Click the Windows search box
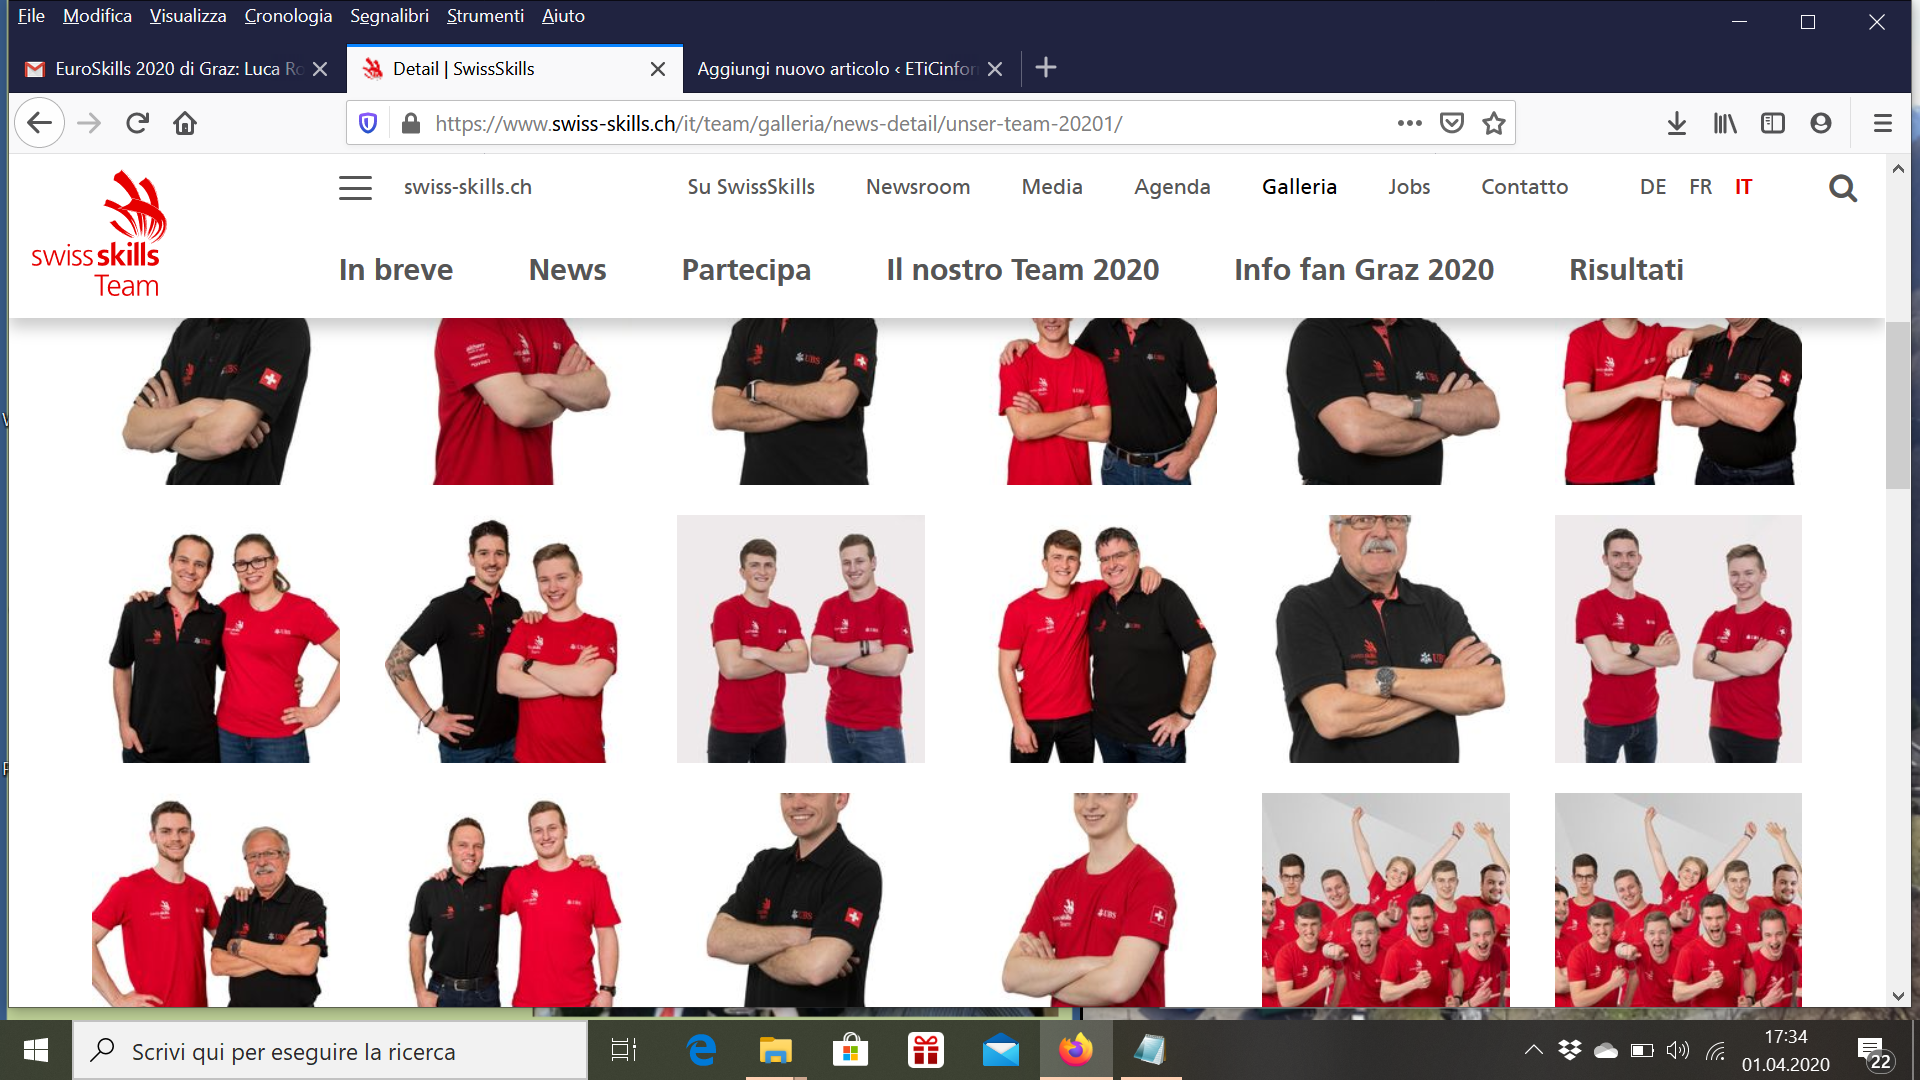This screenshot has height=1080, width=1920. click(x=330, y=1050)
